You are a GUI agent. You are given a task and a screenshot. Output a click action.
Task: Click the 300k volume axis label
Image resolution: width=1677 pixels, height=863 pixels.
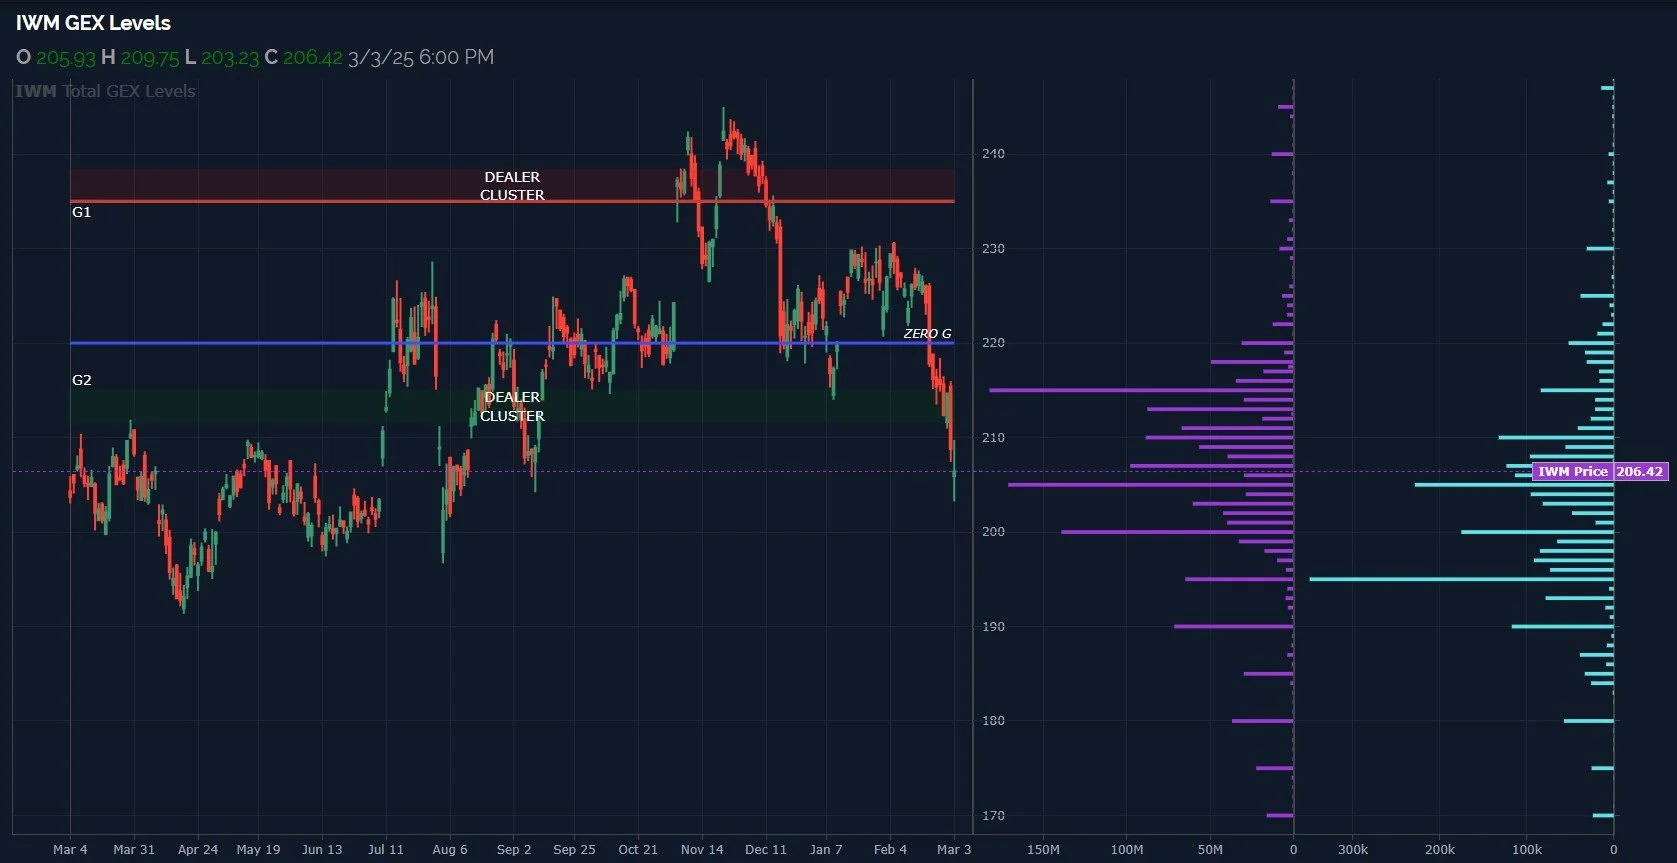[1353, 849]
